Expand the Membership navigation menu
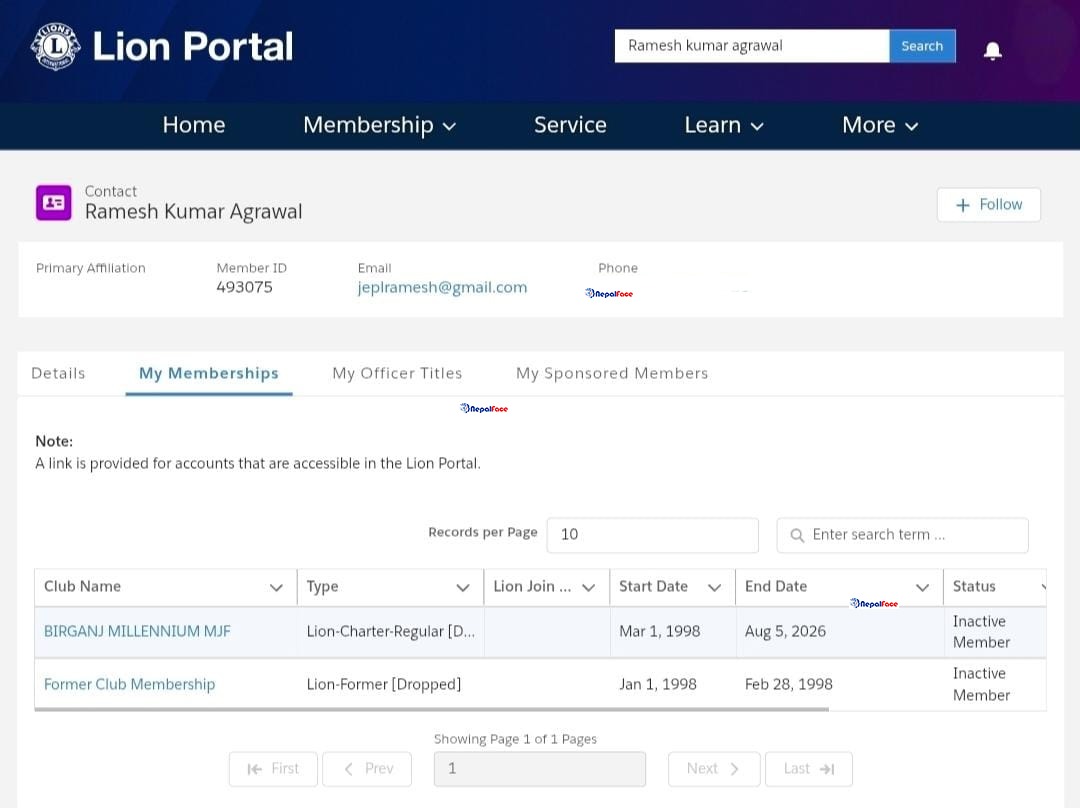 [x=380, y=125]
